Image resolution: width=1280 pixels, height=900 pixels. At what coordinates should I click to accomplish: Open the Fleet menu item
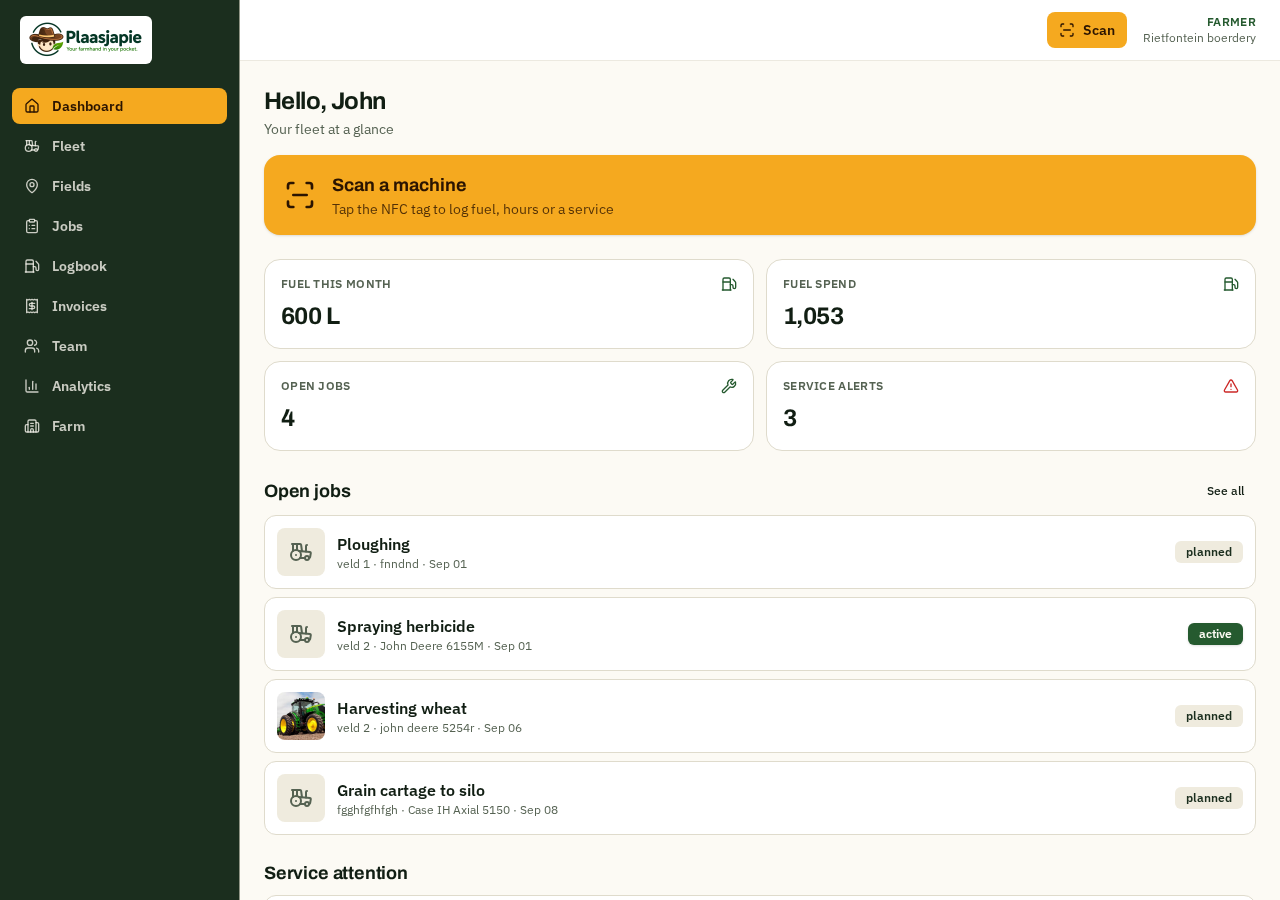tap(119, 146)
